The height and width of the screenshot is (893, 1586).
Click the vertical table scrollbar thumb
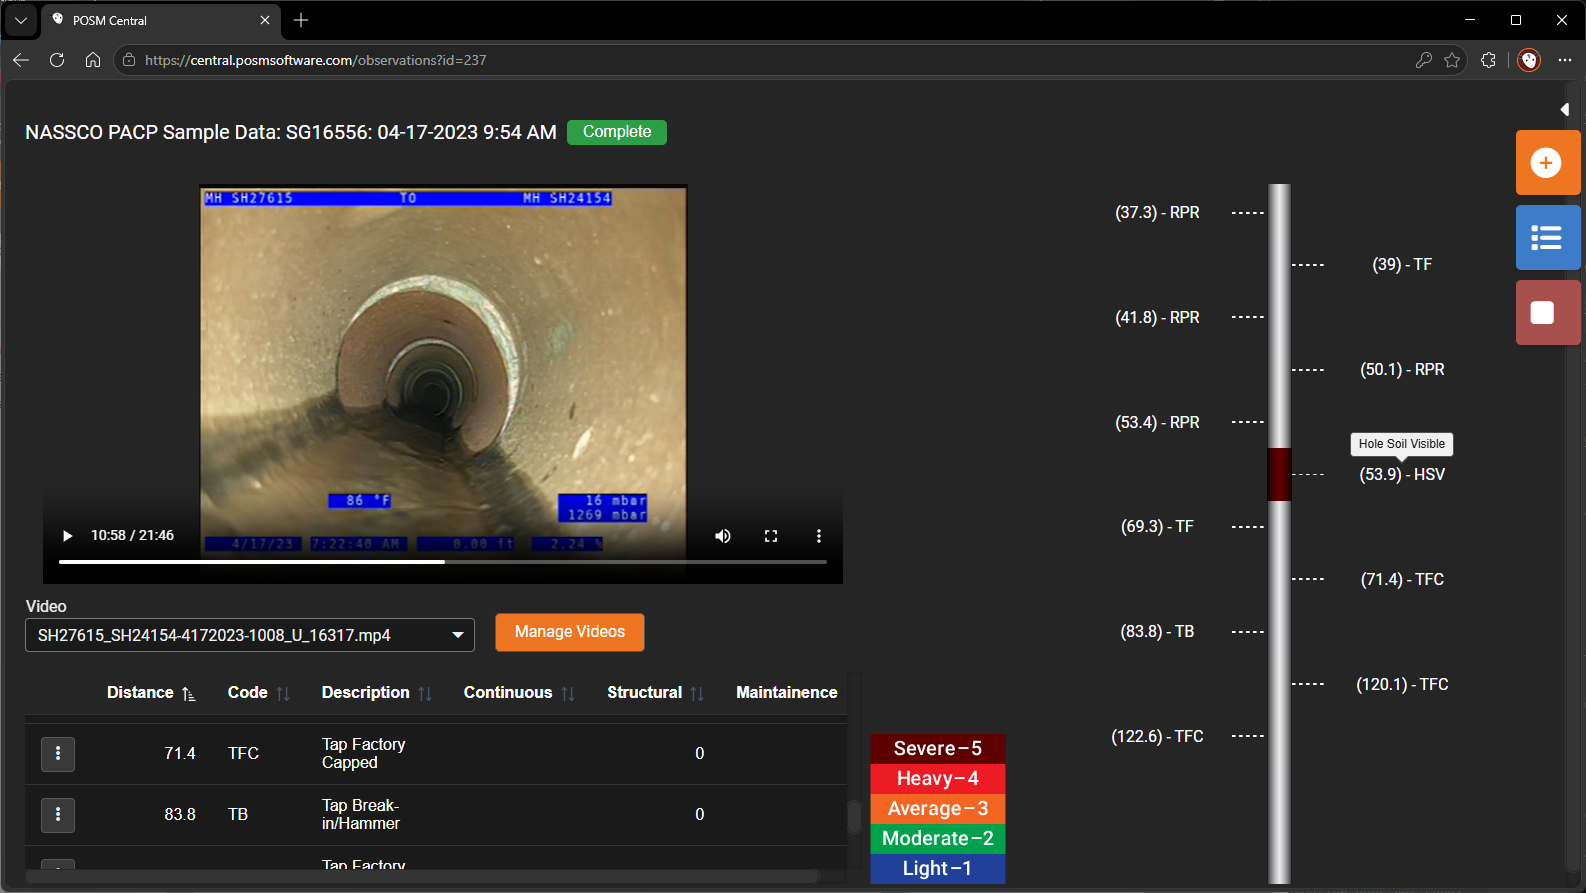(854, 816)
